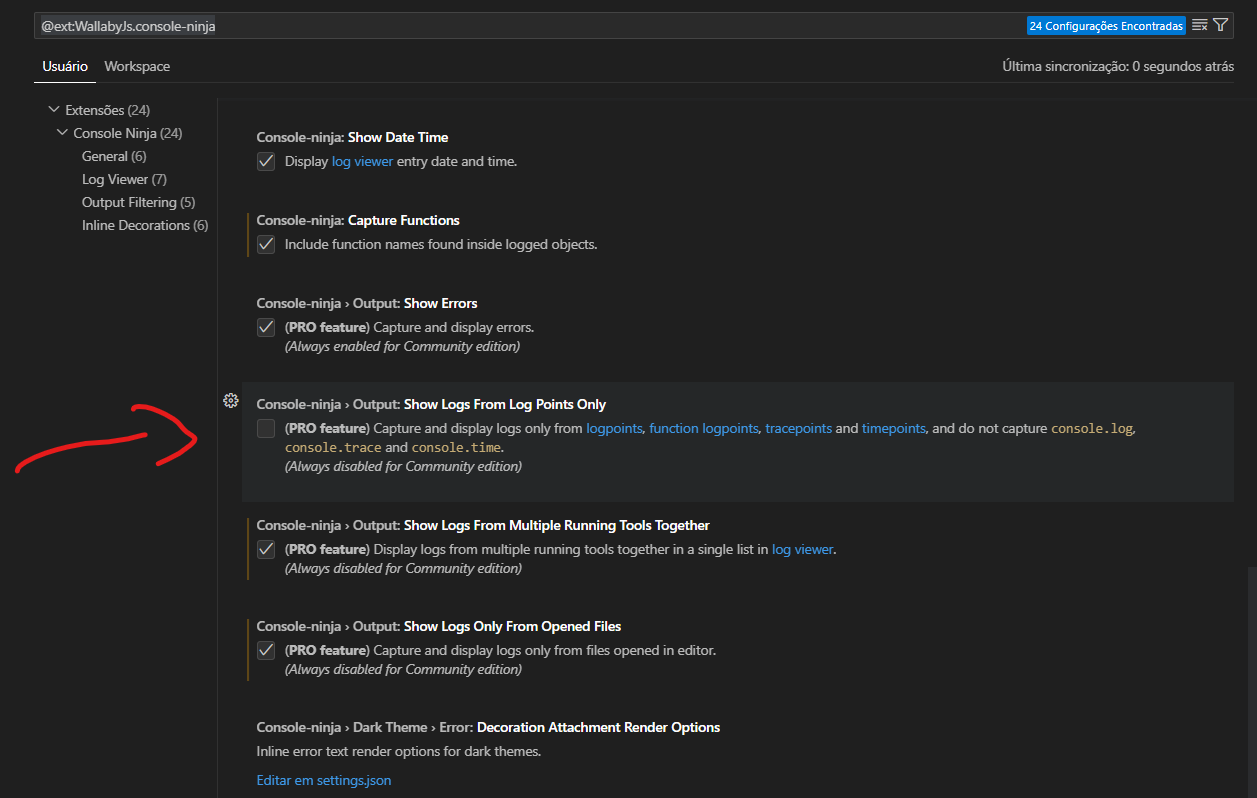Uncheck the Show Date Time display checkbox

[266, 161]
